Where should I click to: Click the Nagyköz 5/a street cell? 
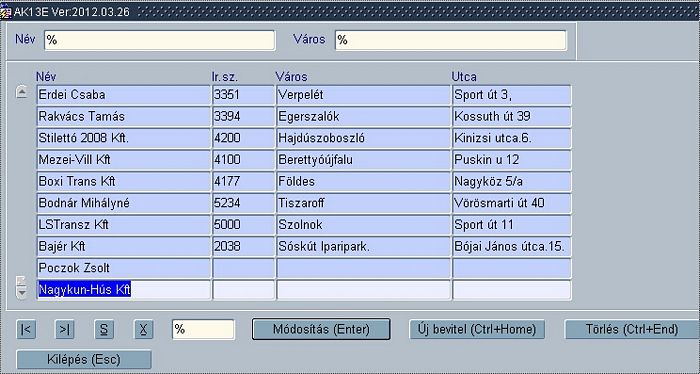pyautogui.click(x=512, y=182)
